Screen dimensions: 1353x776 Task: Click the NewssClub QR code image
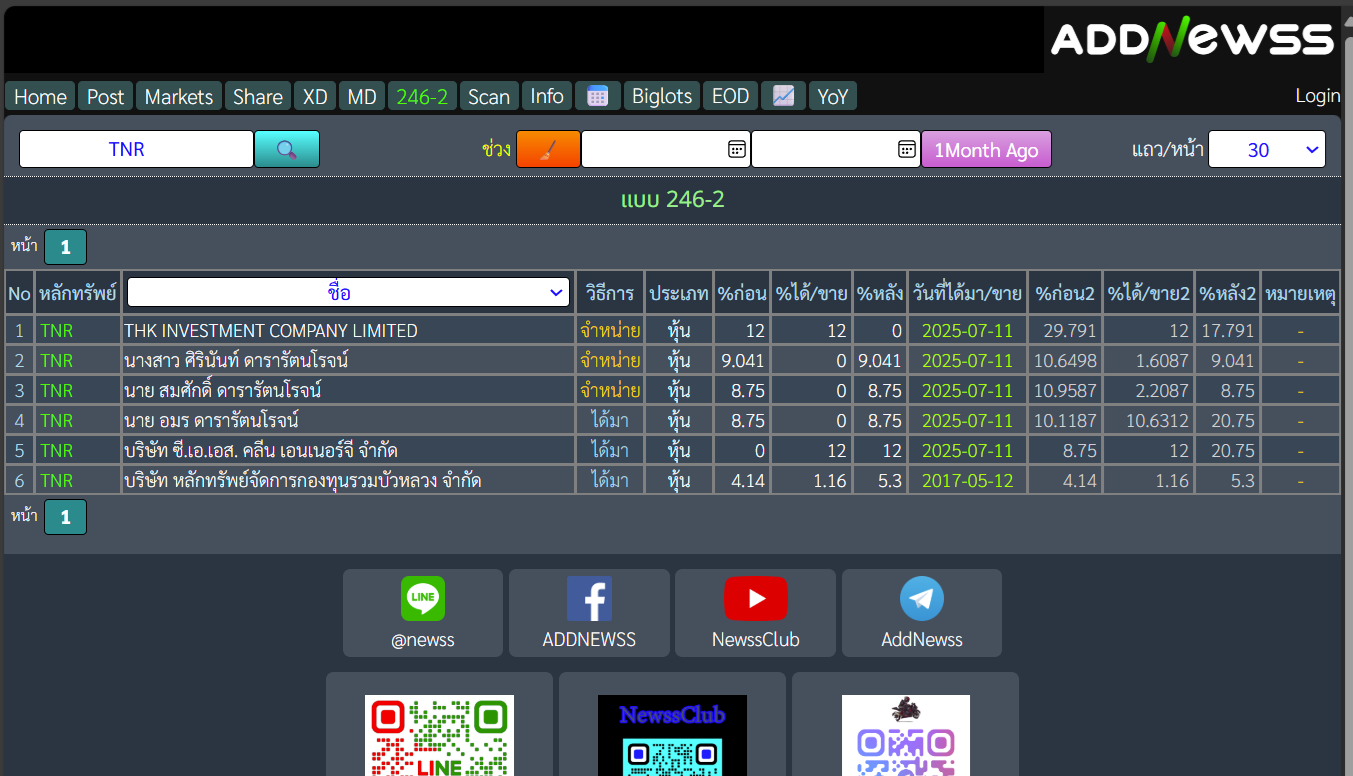672,735
